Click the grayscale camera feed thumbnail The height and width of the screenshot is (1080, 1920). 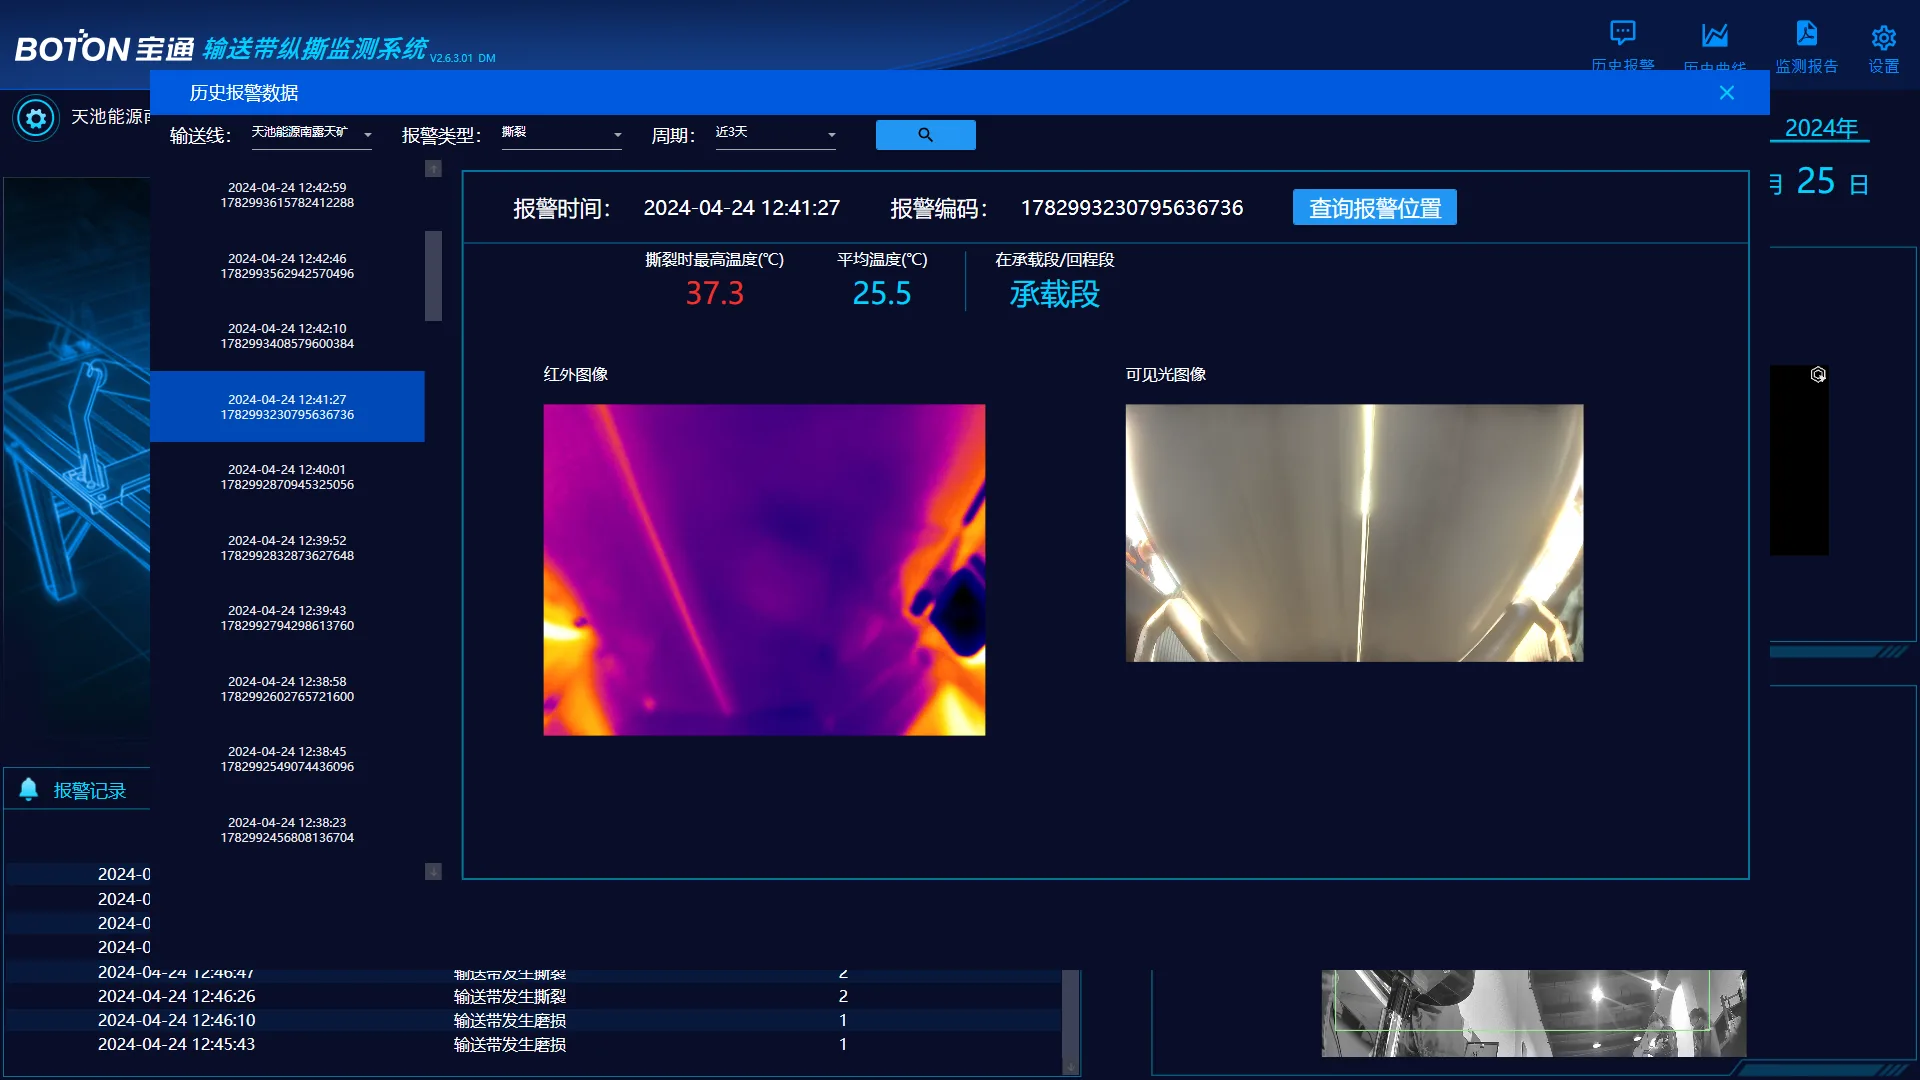(1533, 1013)
